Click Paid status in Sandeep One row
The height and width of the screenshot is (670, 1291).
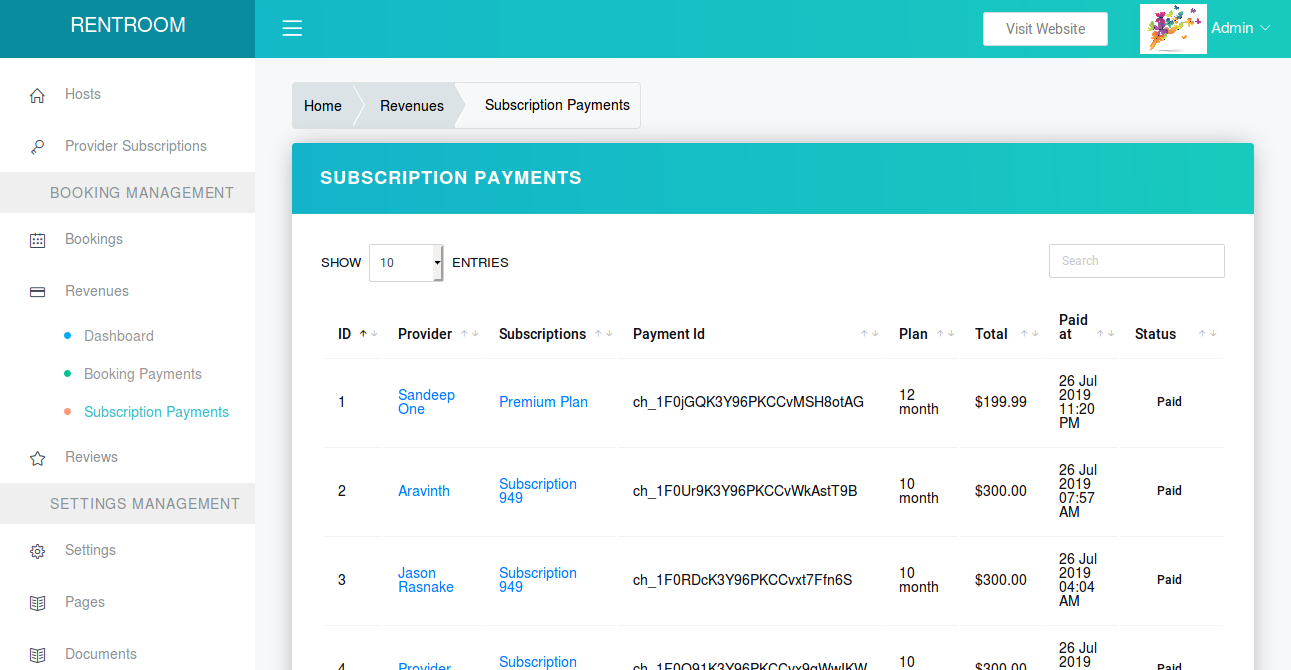(x=1169, y=402)
